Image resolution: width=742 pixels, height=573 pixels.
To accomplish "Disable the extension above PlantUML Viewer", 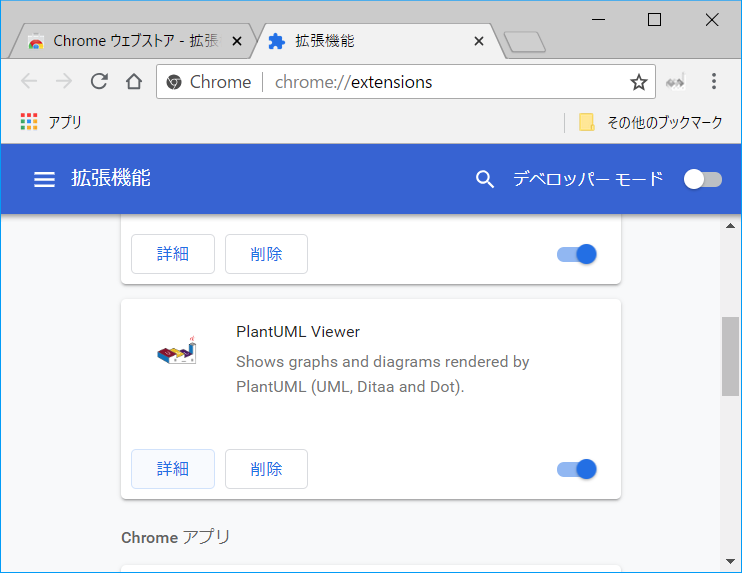I will coord(577,254).
